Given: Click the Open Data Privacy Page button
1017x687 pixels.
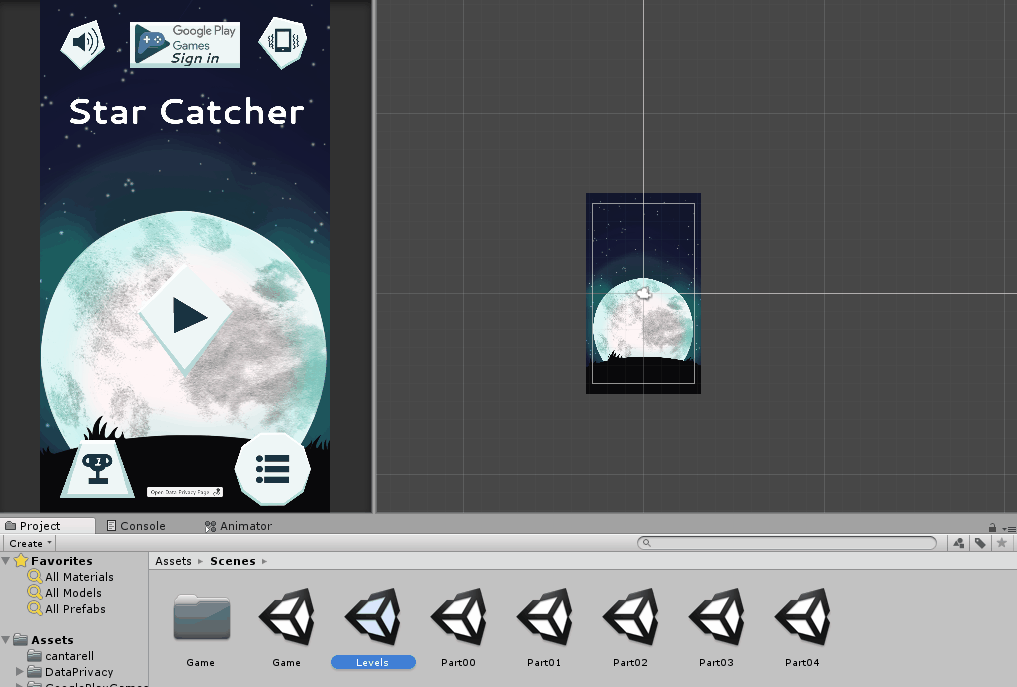Looking at the screenshot, I should click(x=185, y=492).
